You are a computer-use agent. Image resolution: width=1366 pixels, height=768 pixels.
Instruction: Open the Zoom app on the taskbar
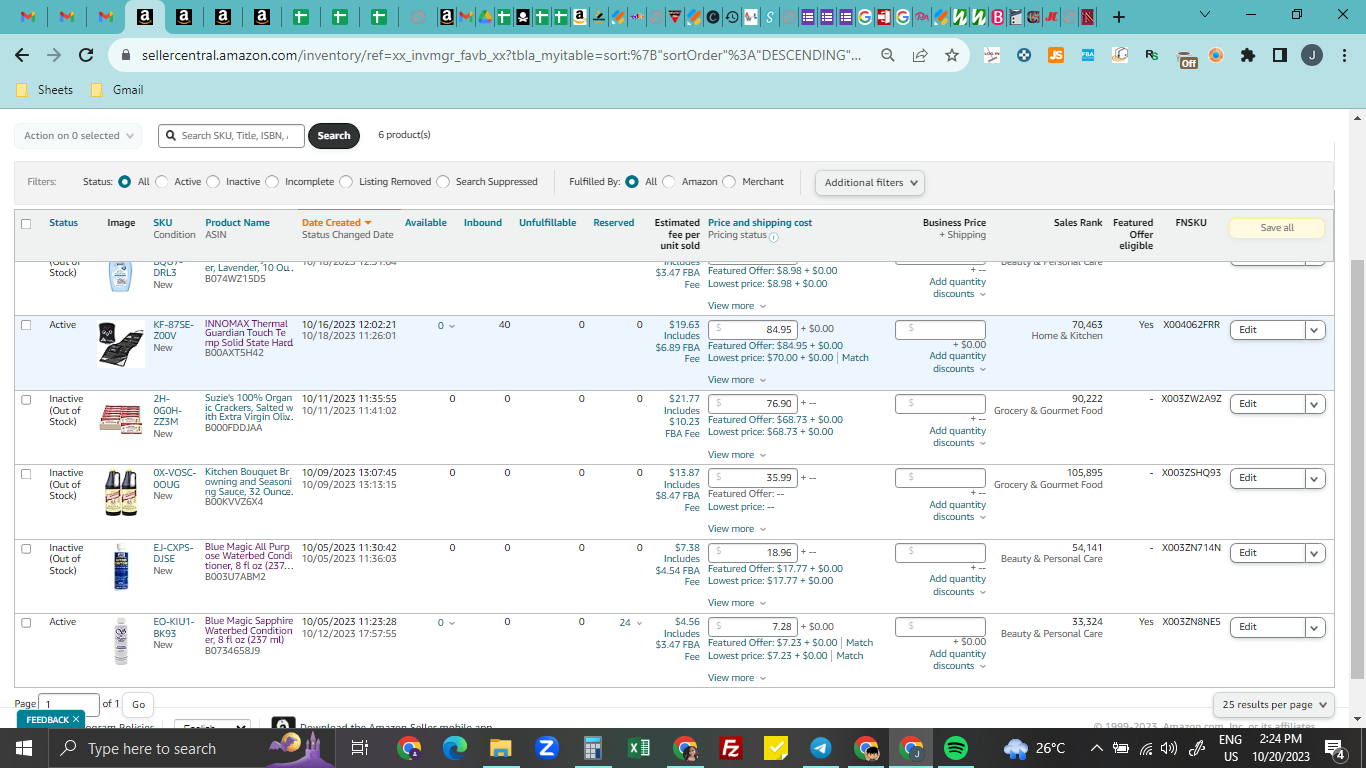546,748
